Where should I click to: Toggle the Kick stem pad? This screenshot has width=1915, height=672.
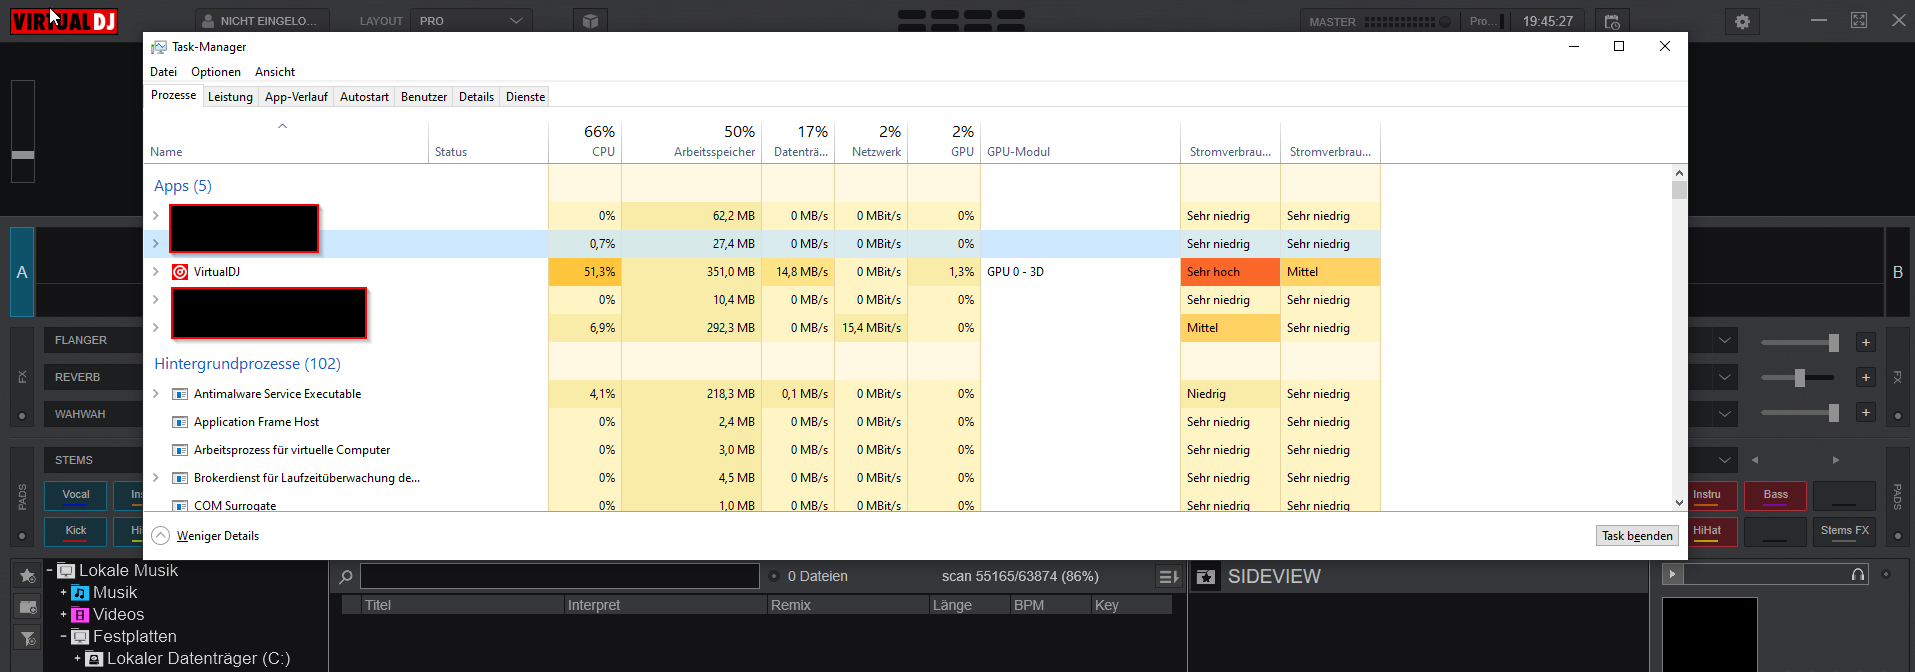[x=76, y=532]
